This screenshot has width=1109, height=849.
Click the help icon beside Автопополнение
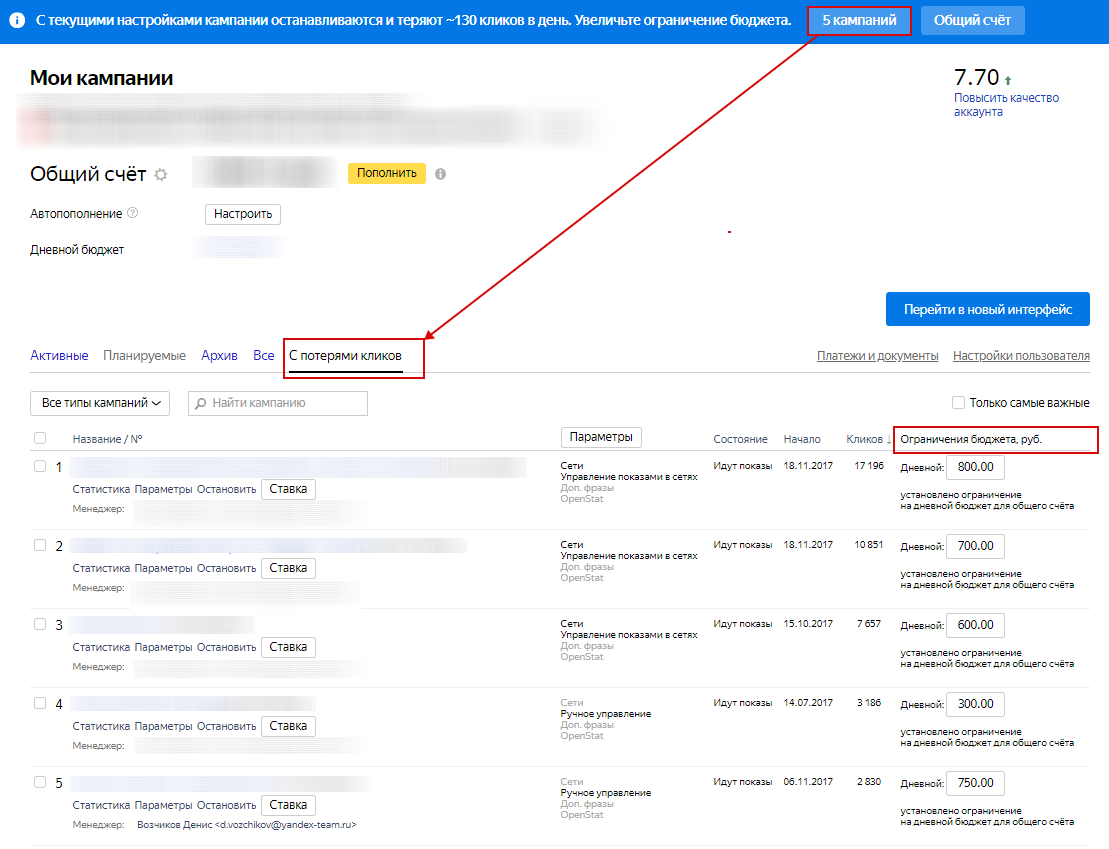132,213
